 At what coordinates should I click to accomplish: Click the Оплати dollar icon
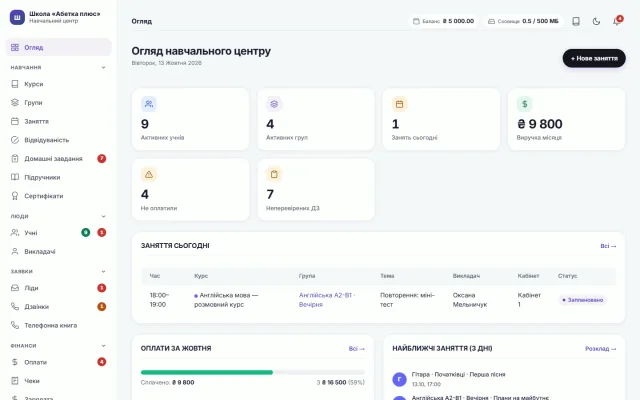coord(15,362)
